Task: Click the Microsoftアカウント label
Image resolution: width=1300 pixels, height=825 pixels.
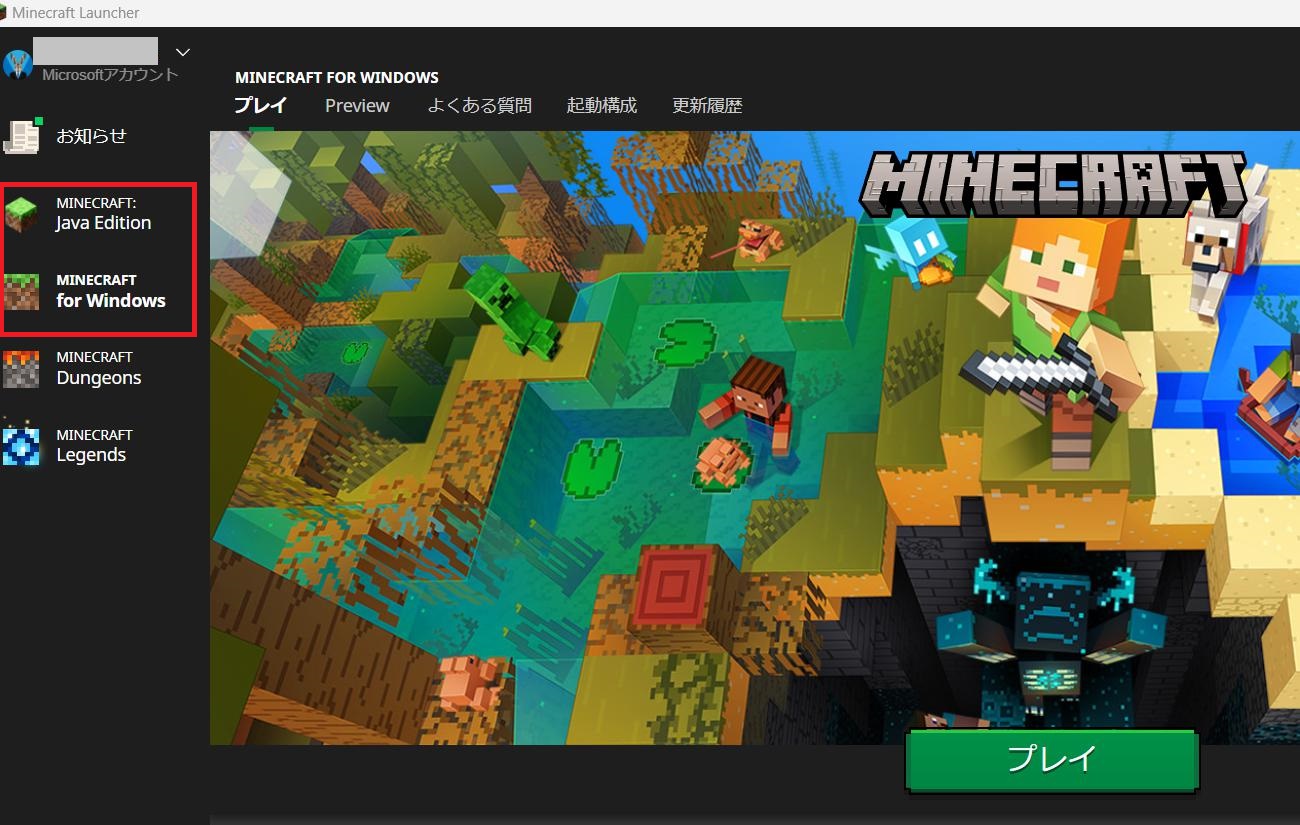Action: click(110, 75)
